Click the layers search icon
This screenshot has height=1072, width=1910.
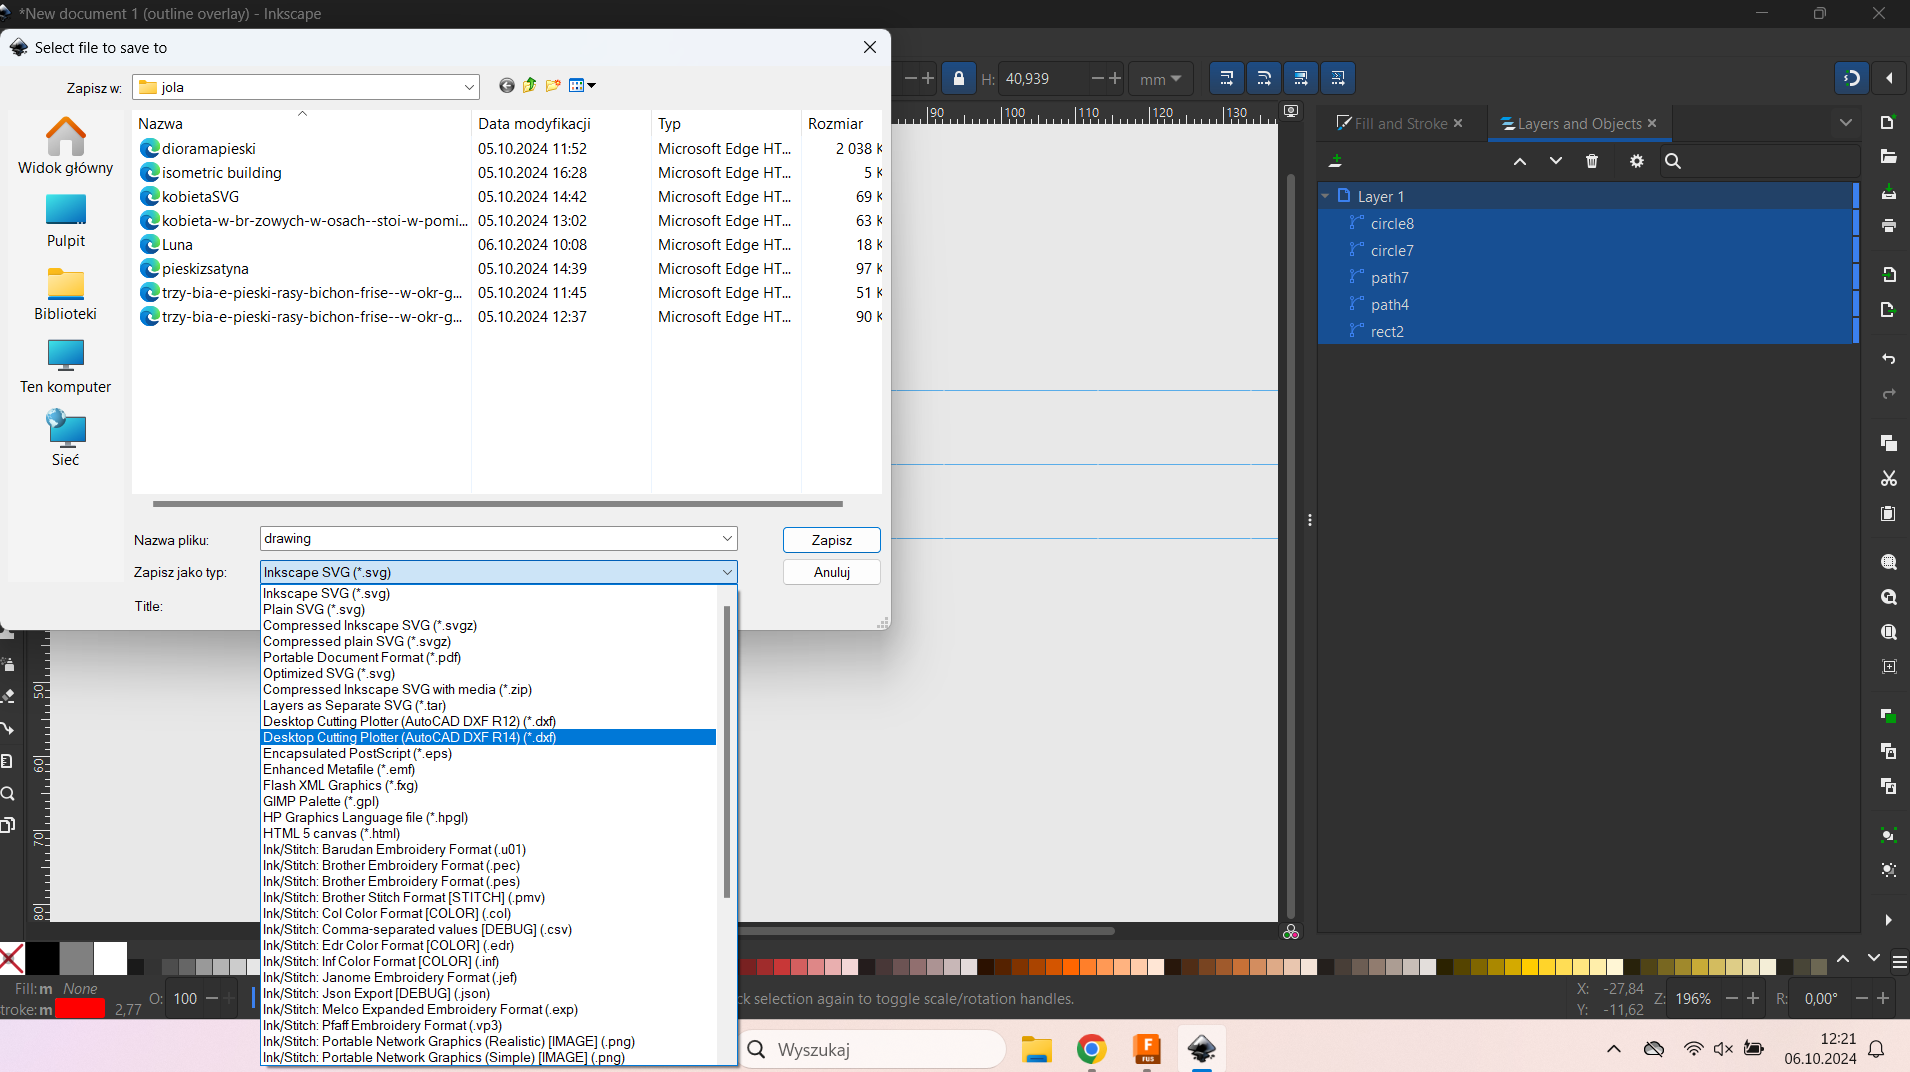point(1673,161)
